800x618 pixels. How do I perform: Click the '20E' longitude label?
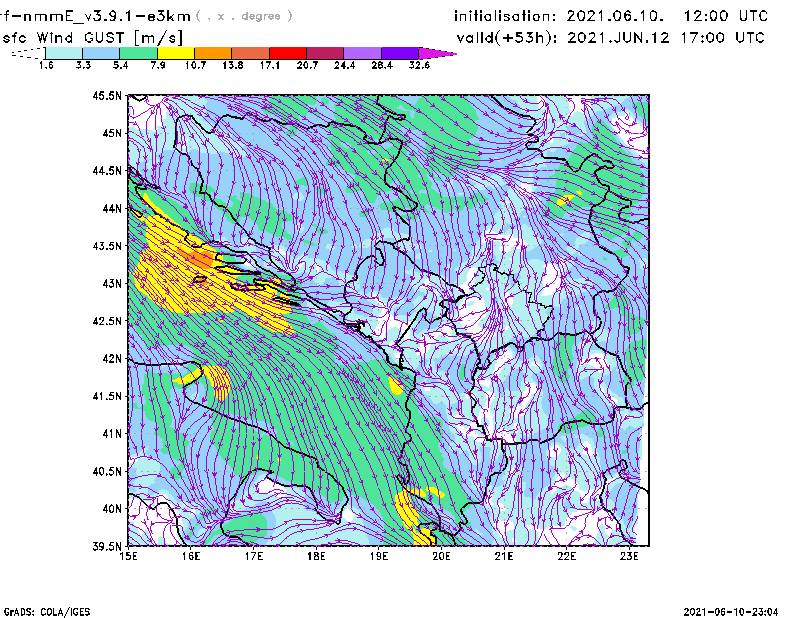pyautogui.click(x=441, y=556)
